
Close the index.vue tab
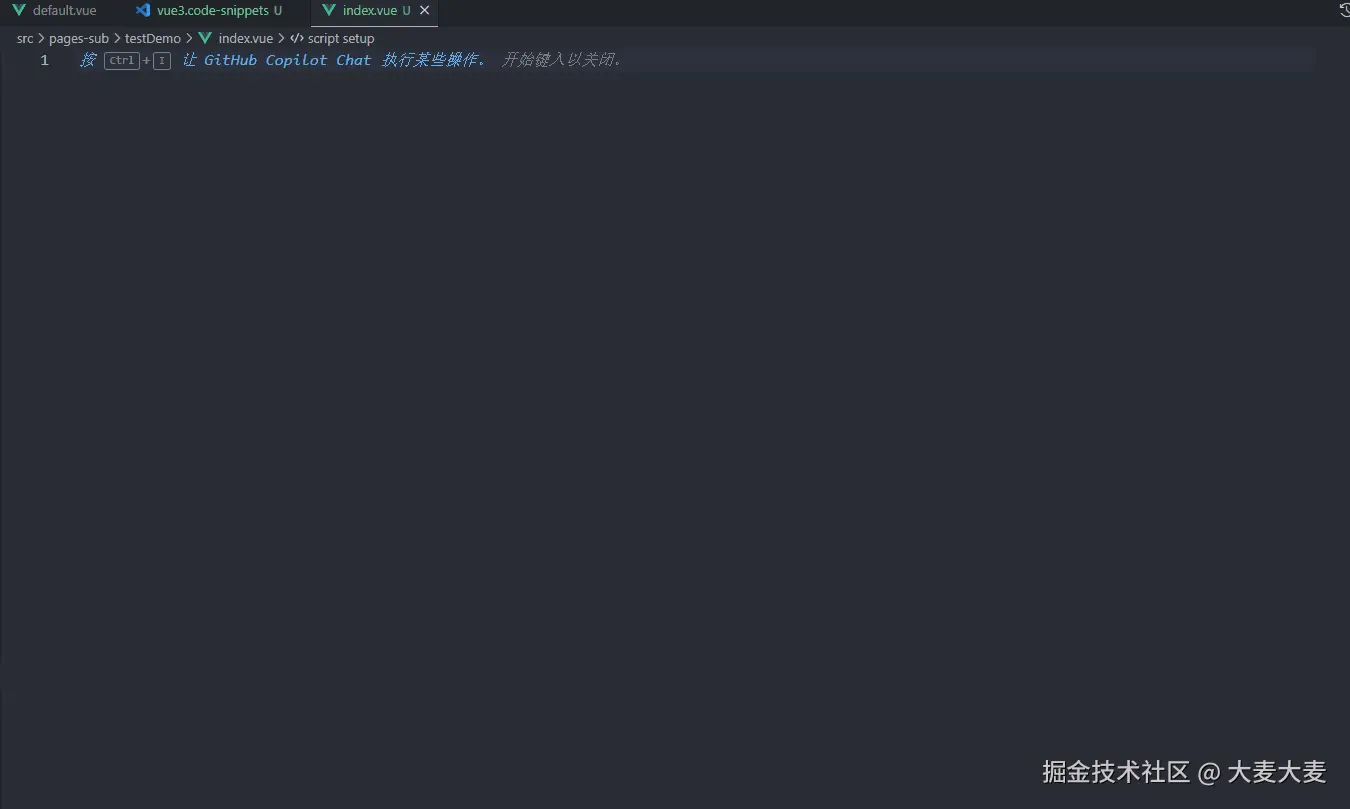(x=423, y=11)
